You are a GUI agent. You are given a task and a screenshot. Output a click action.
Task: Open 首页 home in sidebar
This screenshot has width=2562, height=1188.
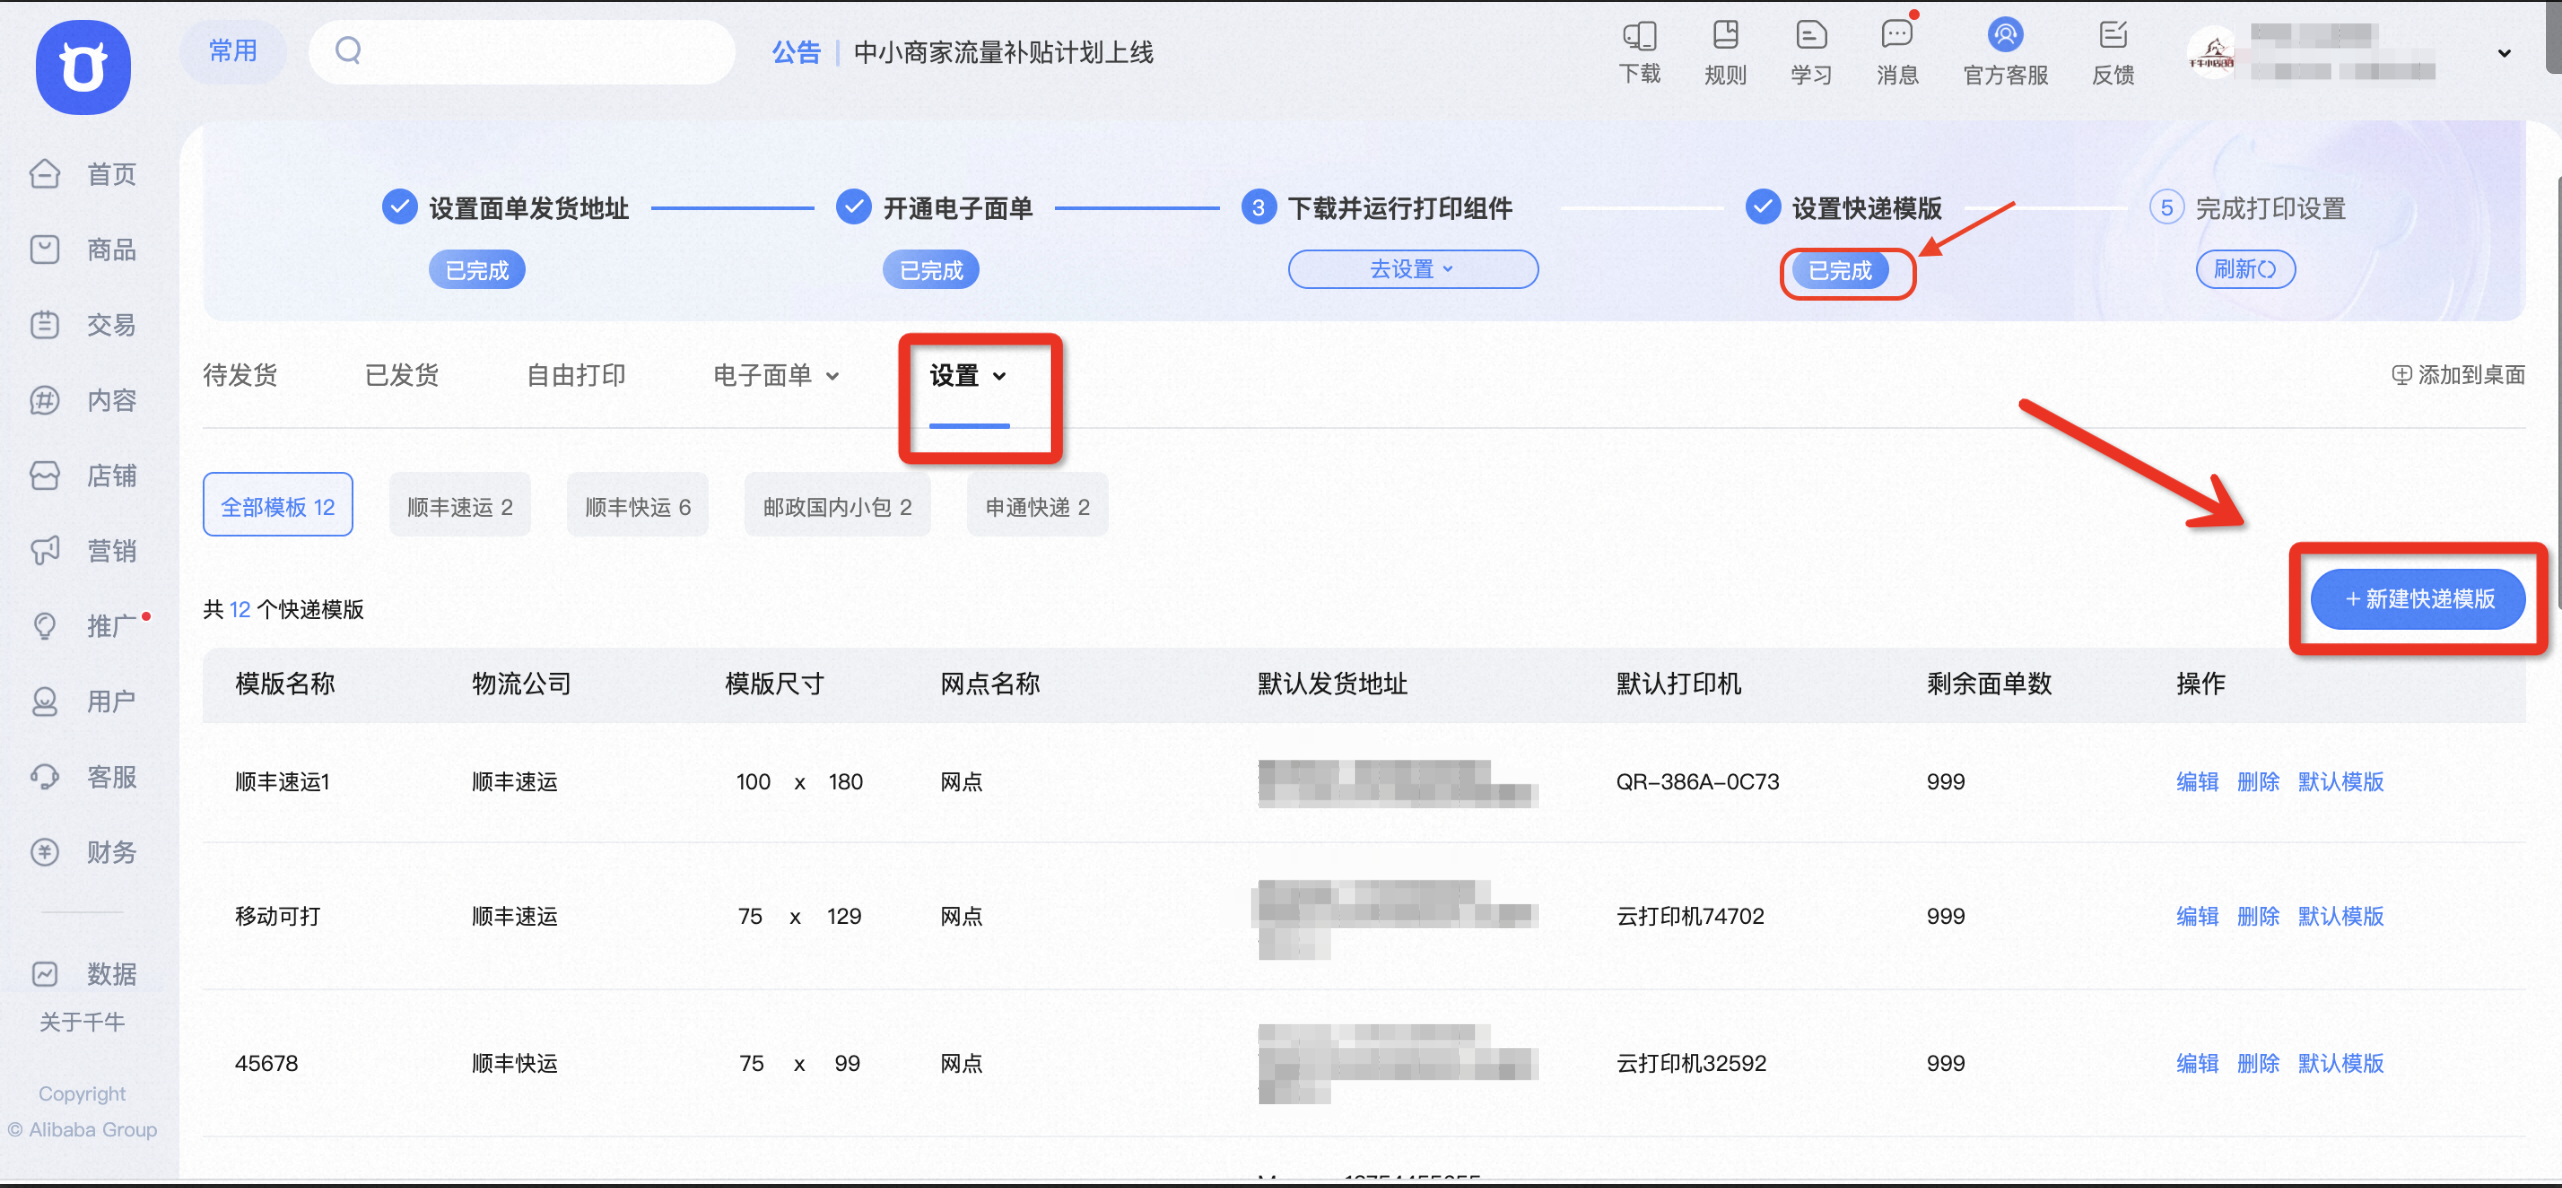pyautogui.click(x=84, y=174)
